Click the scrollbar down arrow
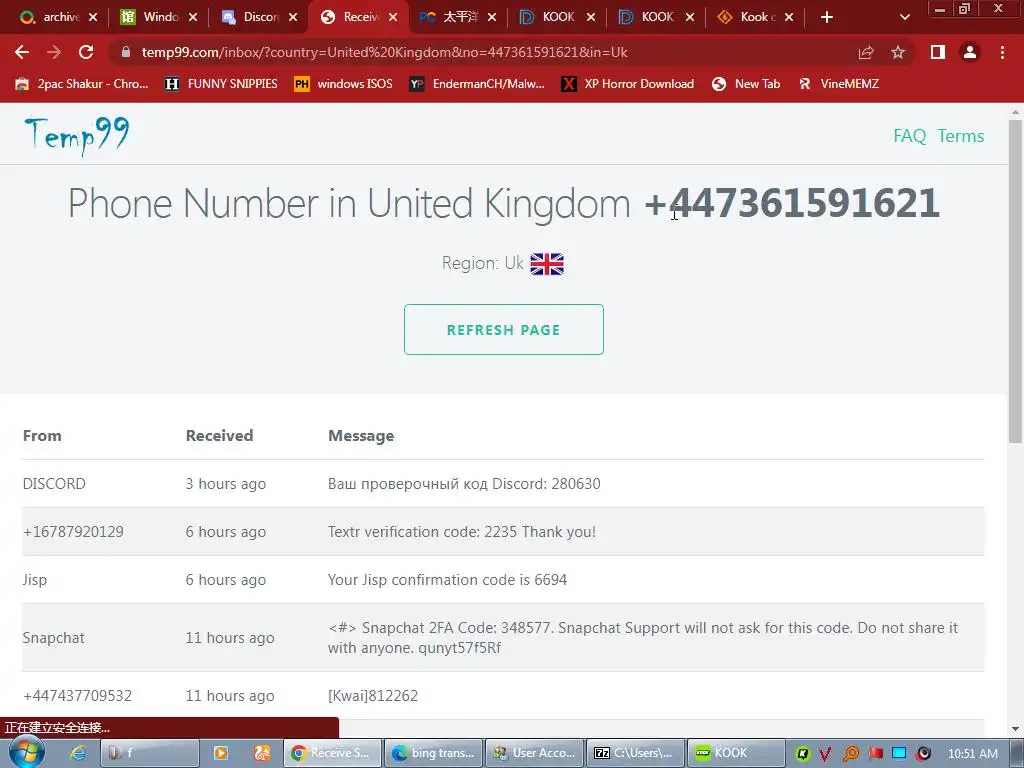Viewport: 1024px width, 768px height. coord(1015,729)
